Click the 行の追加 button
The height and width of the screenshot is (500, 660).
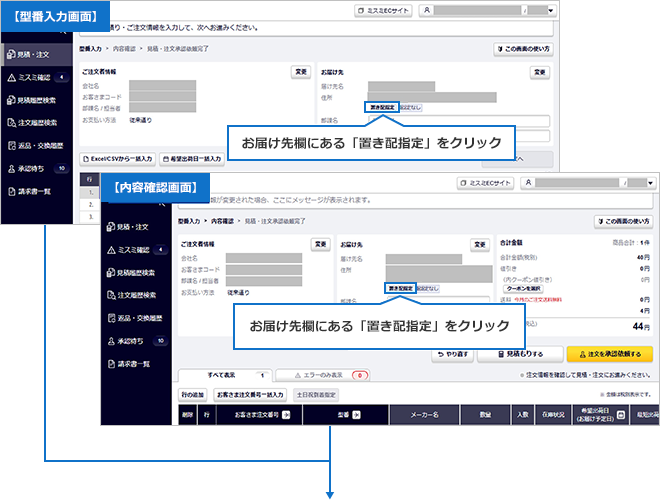192,395
